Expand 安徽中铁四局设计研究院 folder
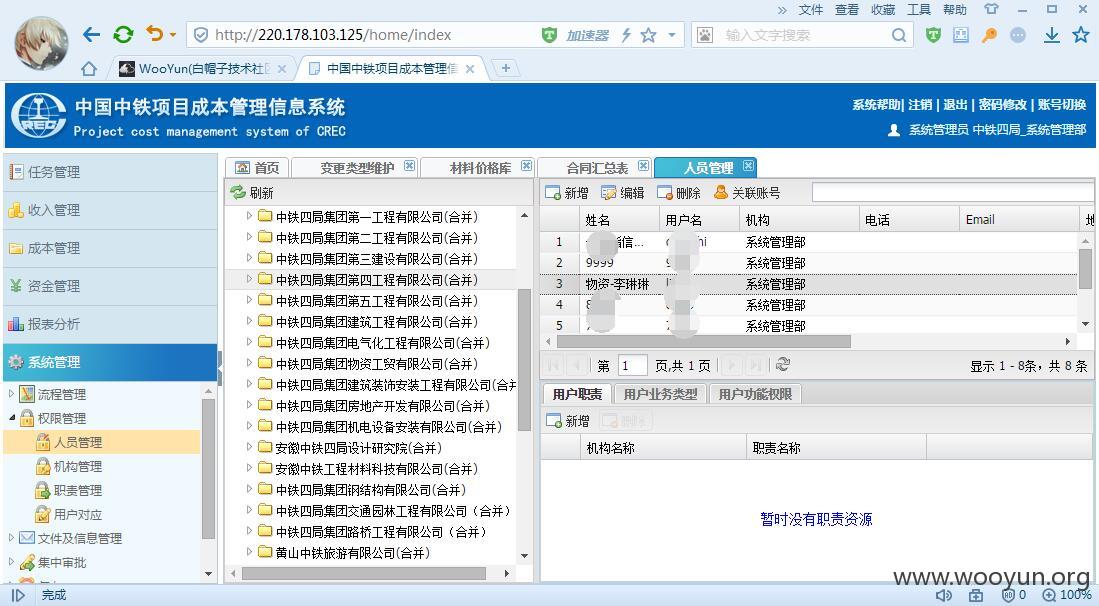1099x606 pixels. point(249,447)
